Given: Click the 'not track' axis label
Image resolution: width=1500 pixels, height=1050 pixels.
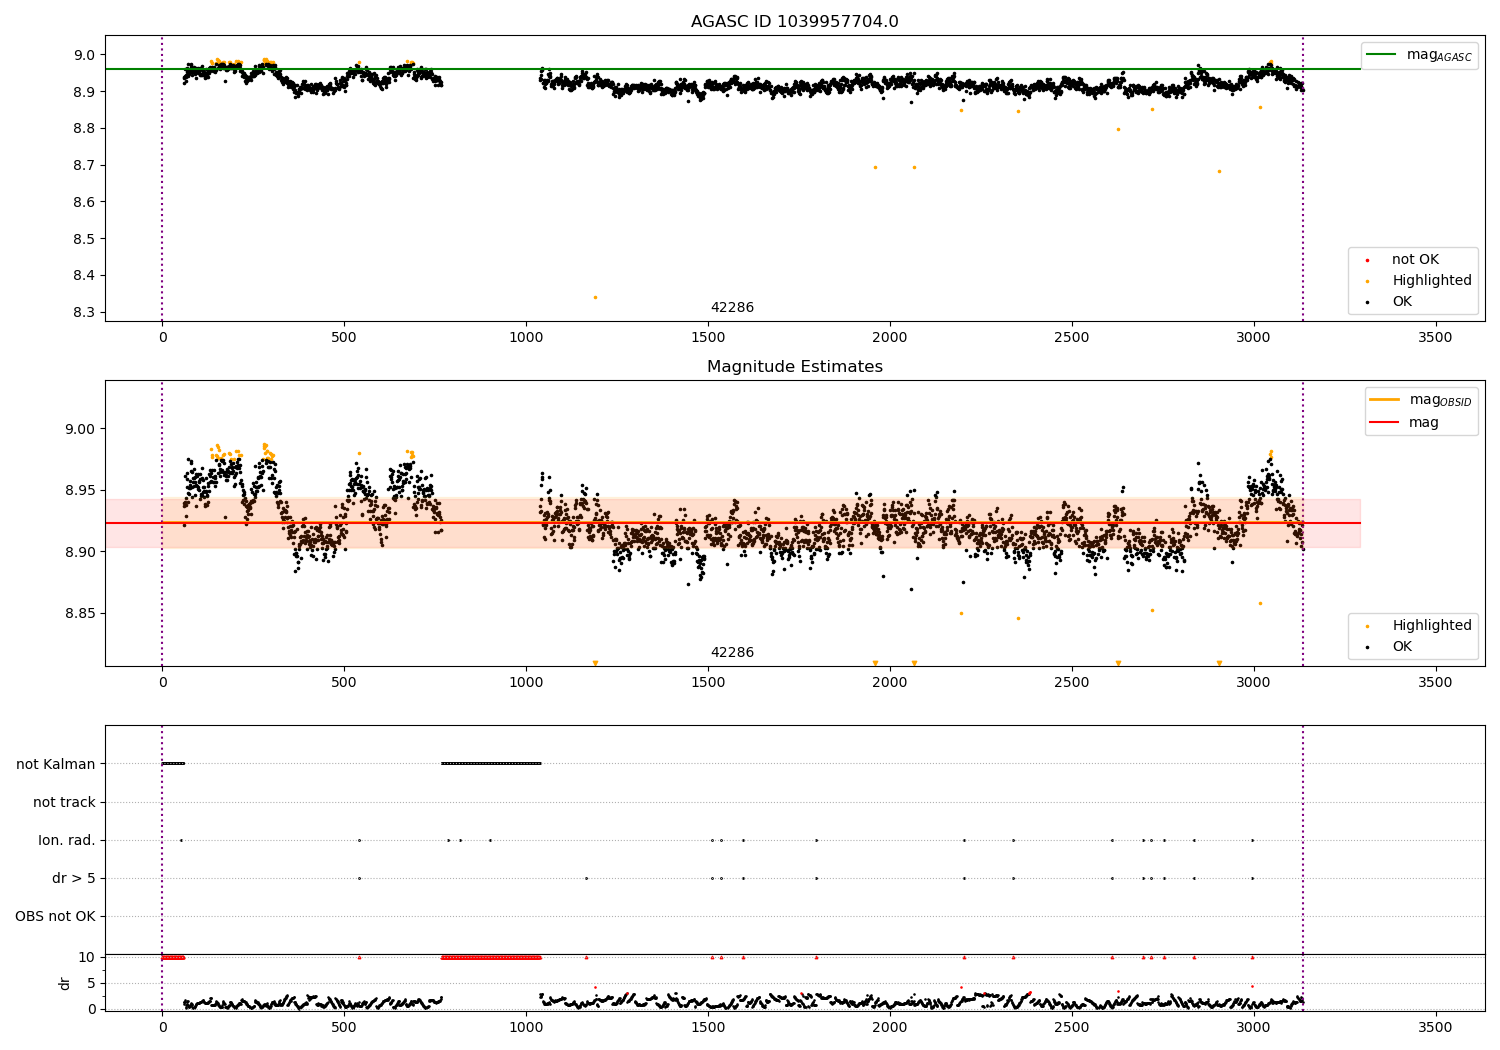Looking at the screenshot, I should 64,802.
